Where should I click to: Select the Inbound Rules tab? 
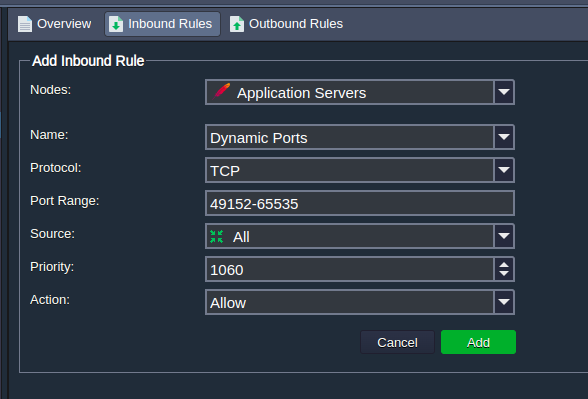pos(162,24)
